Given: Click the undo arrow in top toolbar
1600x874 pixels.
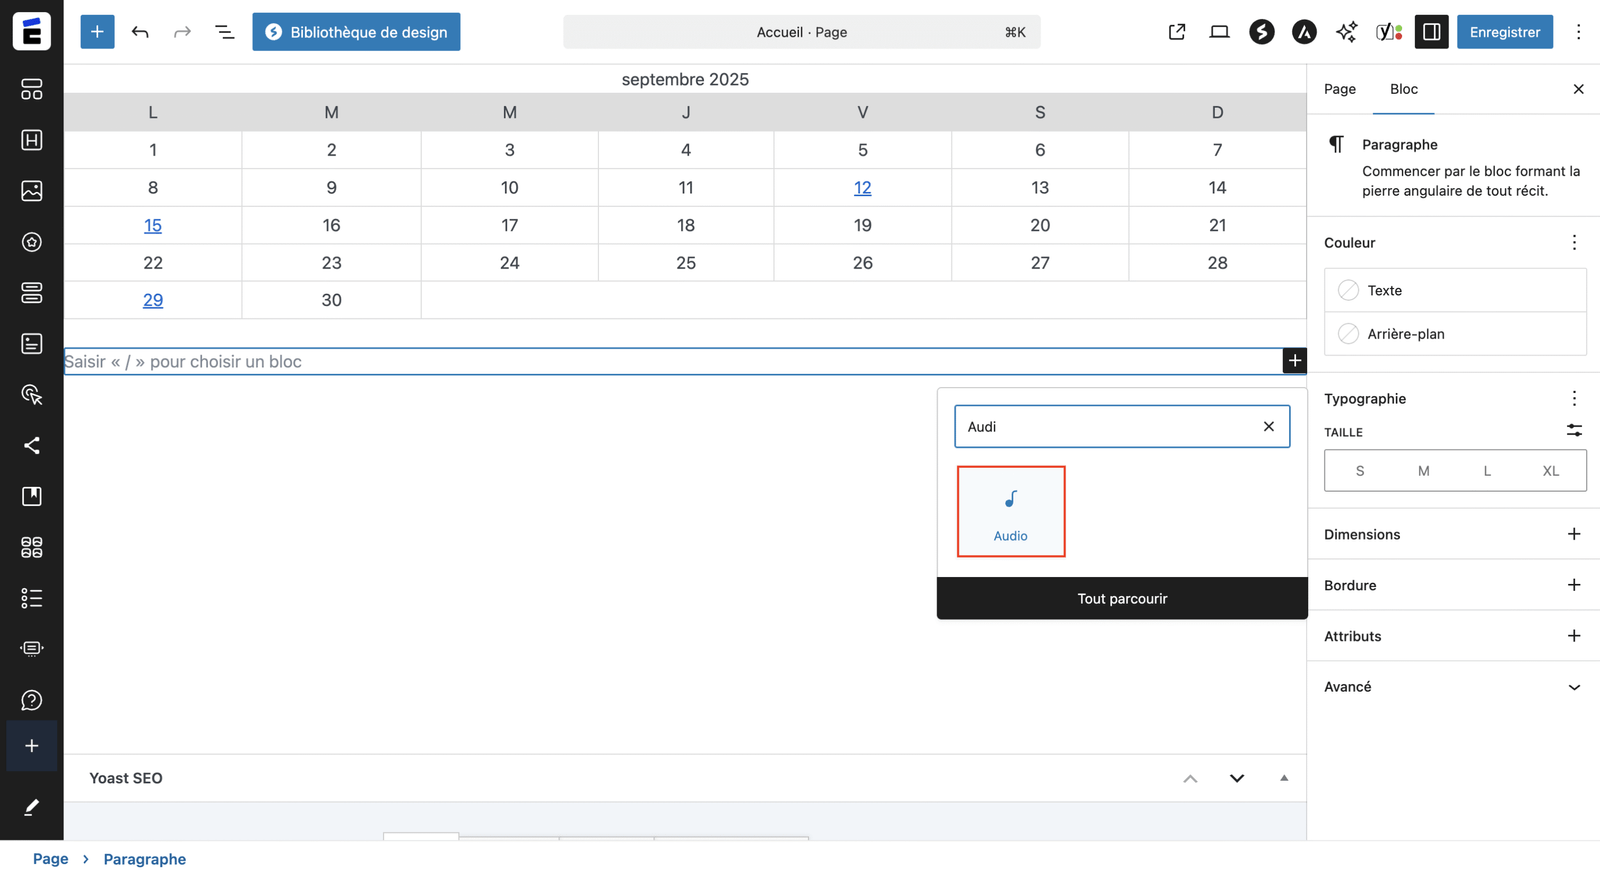Looking at the screenshot, I should click(140, 32).
